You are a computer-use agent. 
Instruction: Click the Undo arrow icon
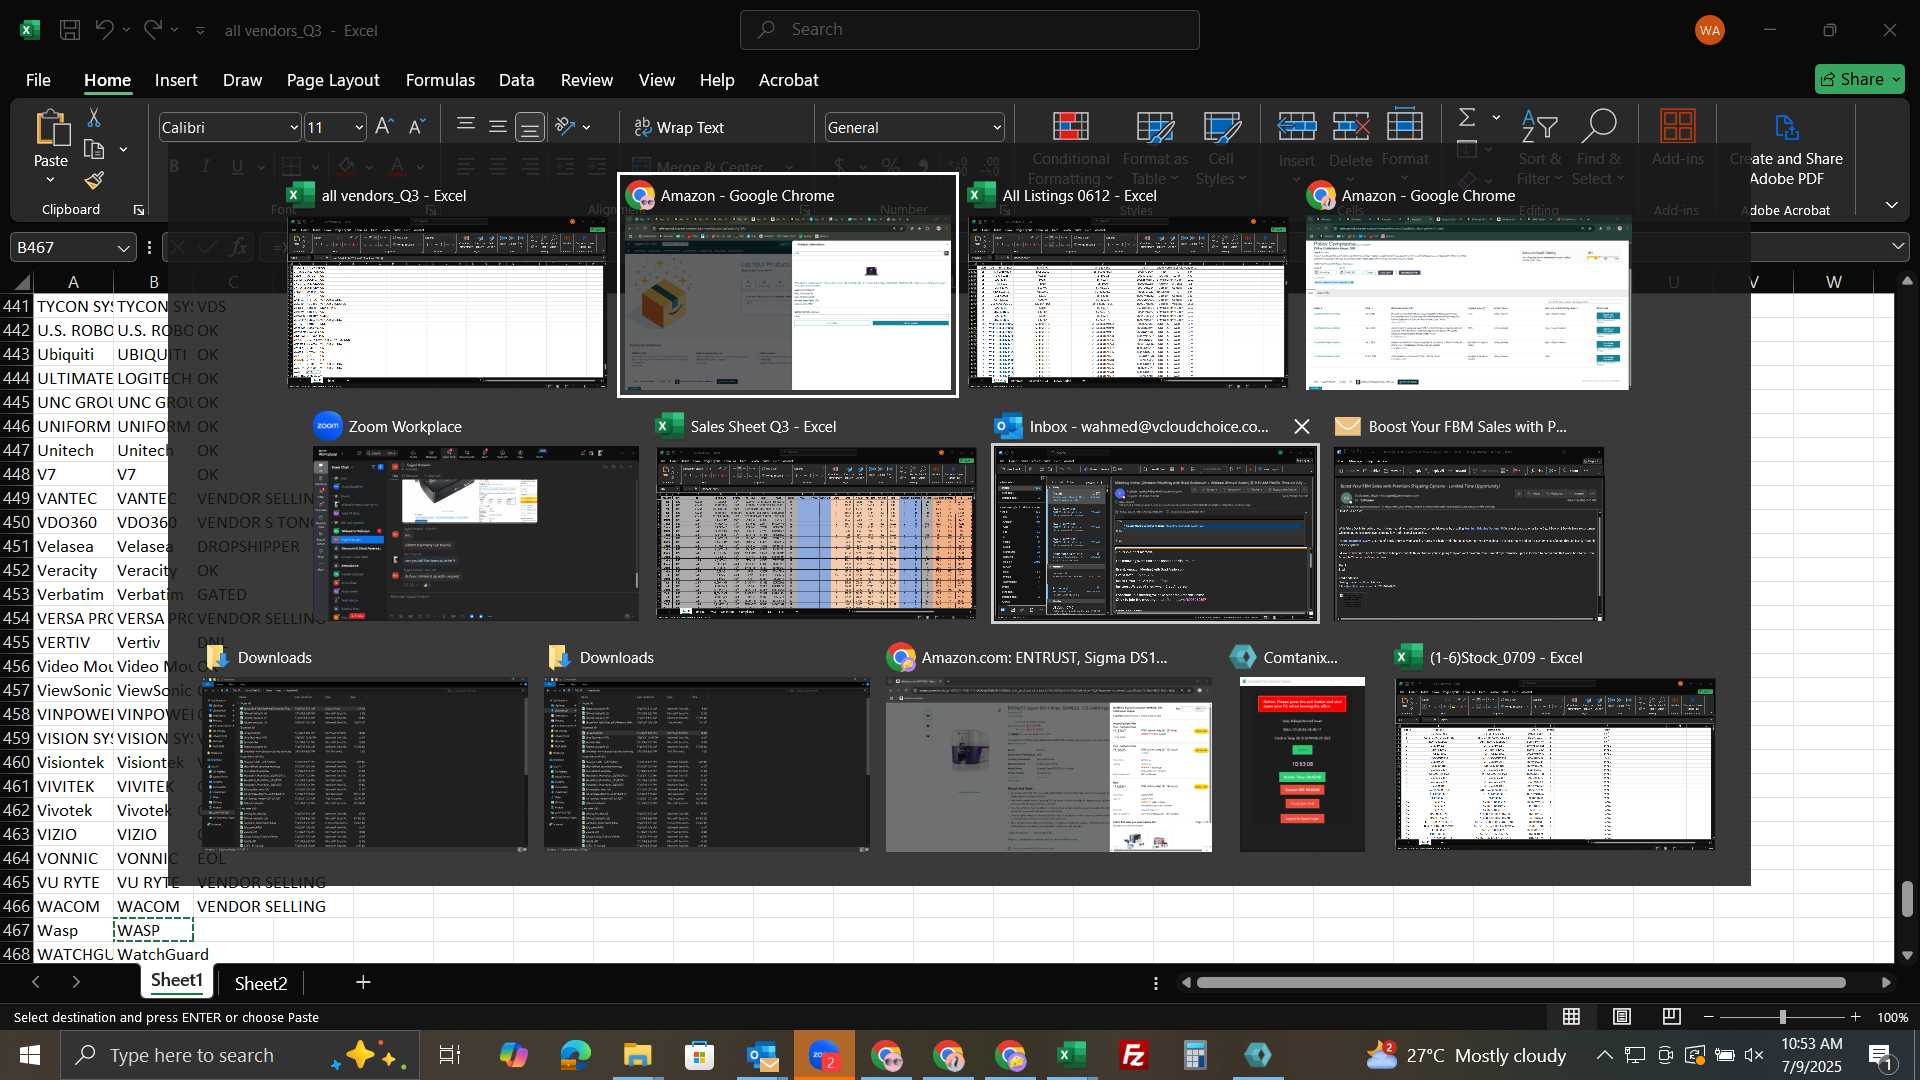[x=104, y=30]
